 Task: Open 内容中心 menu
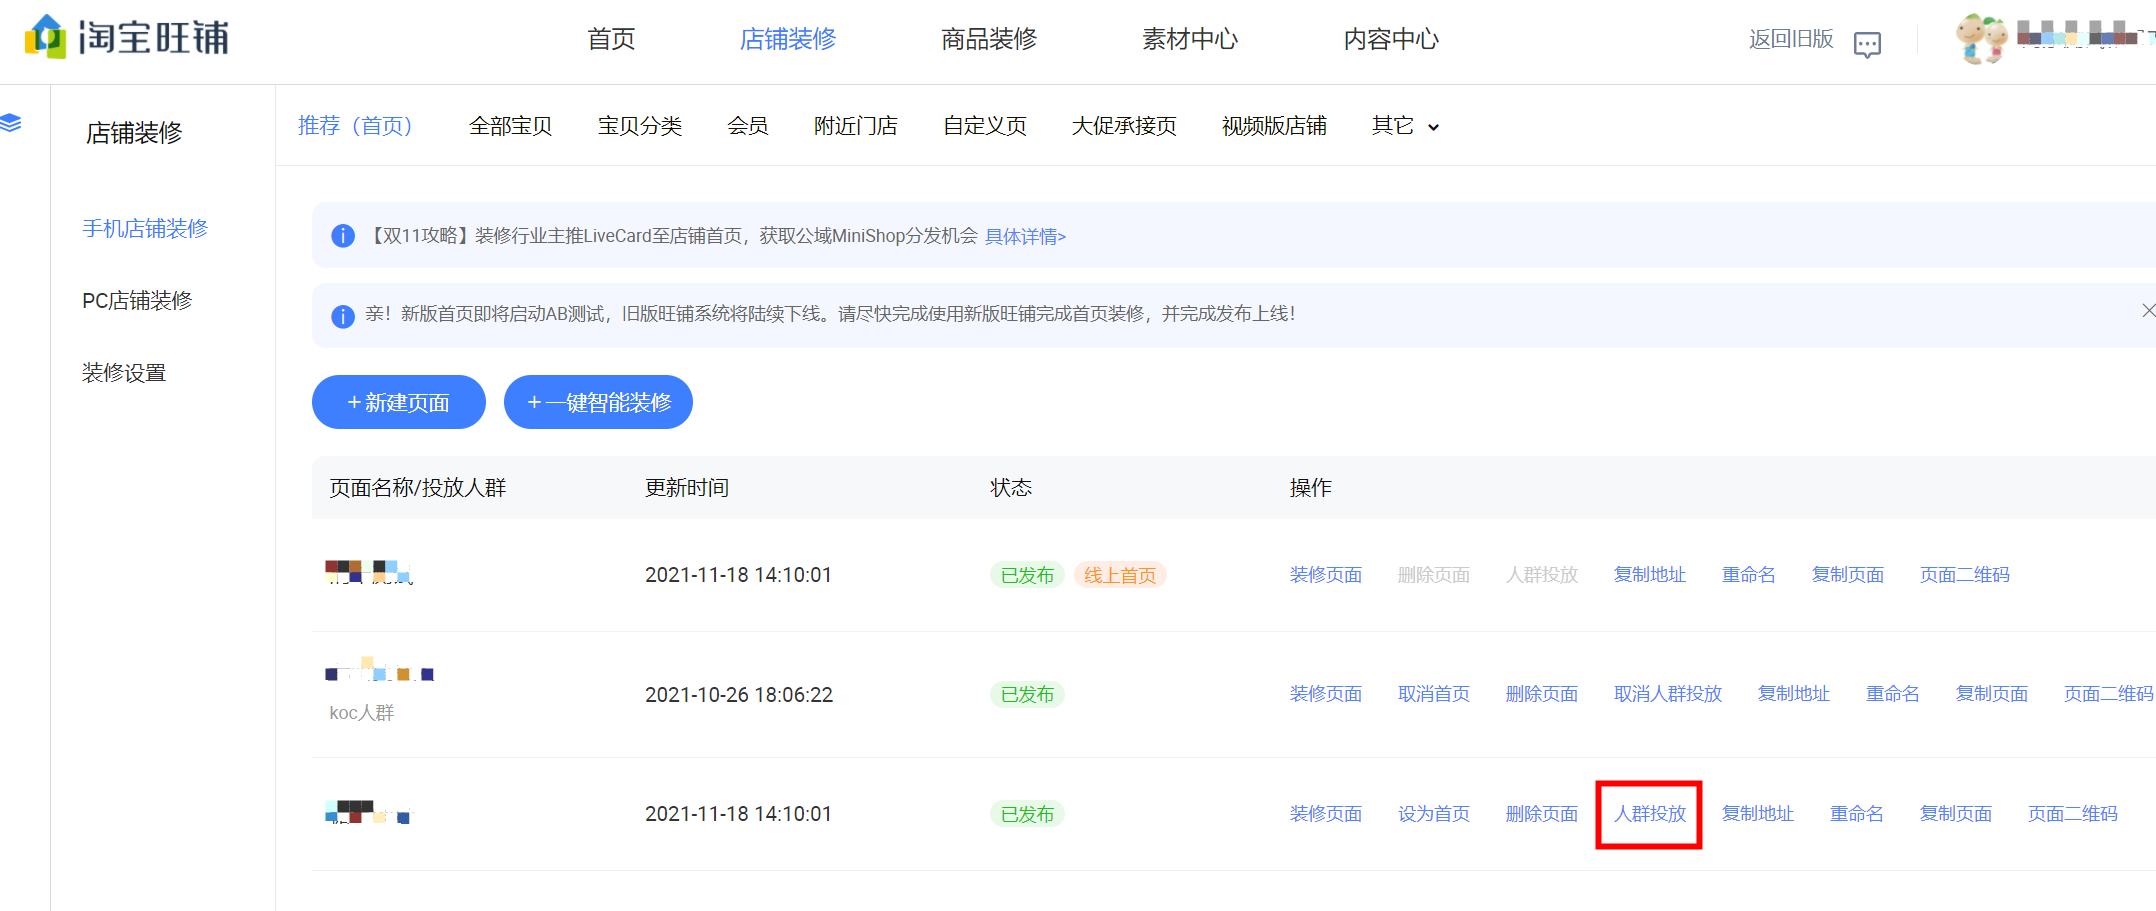click(1391, 39)
